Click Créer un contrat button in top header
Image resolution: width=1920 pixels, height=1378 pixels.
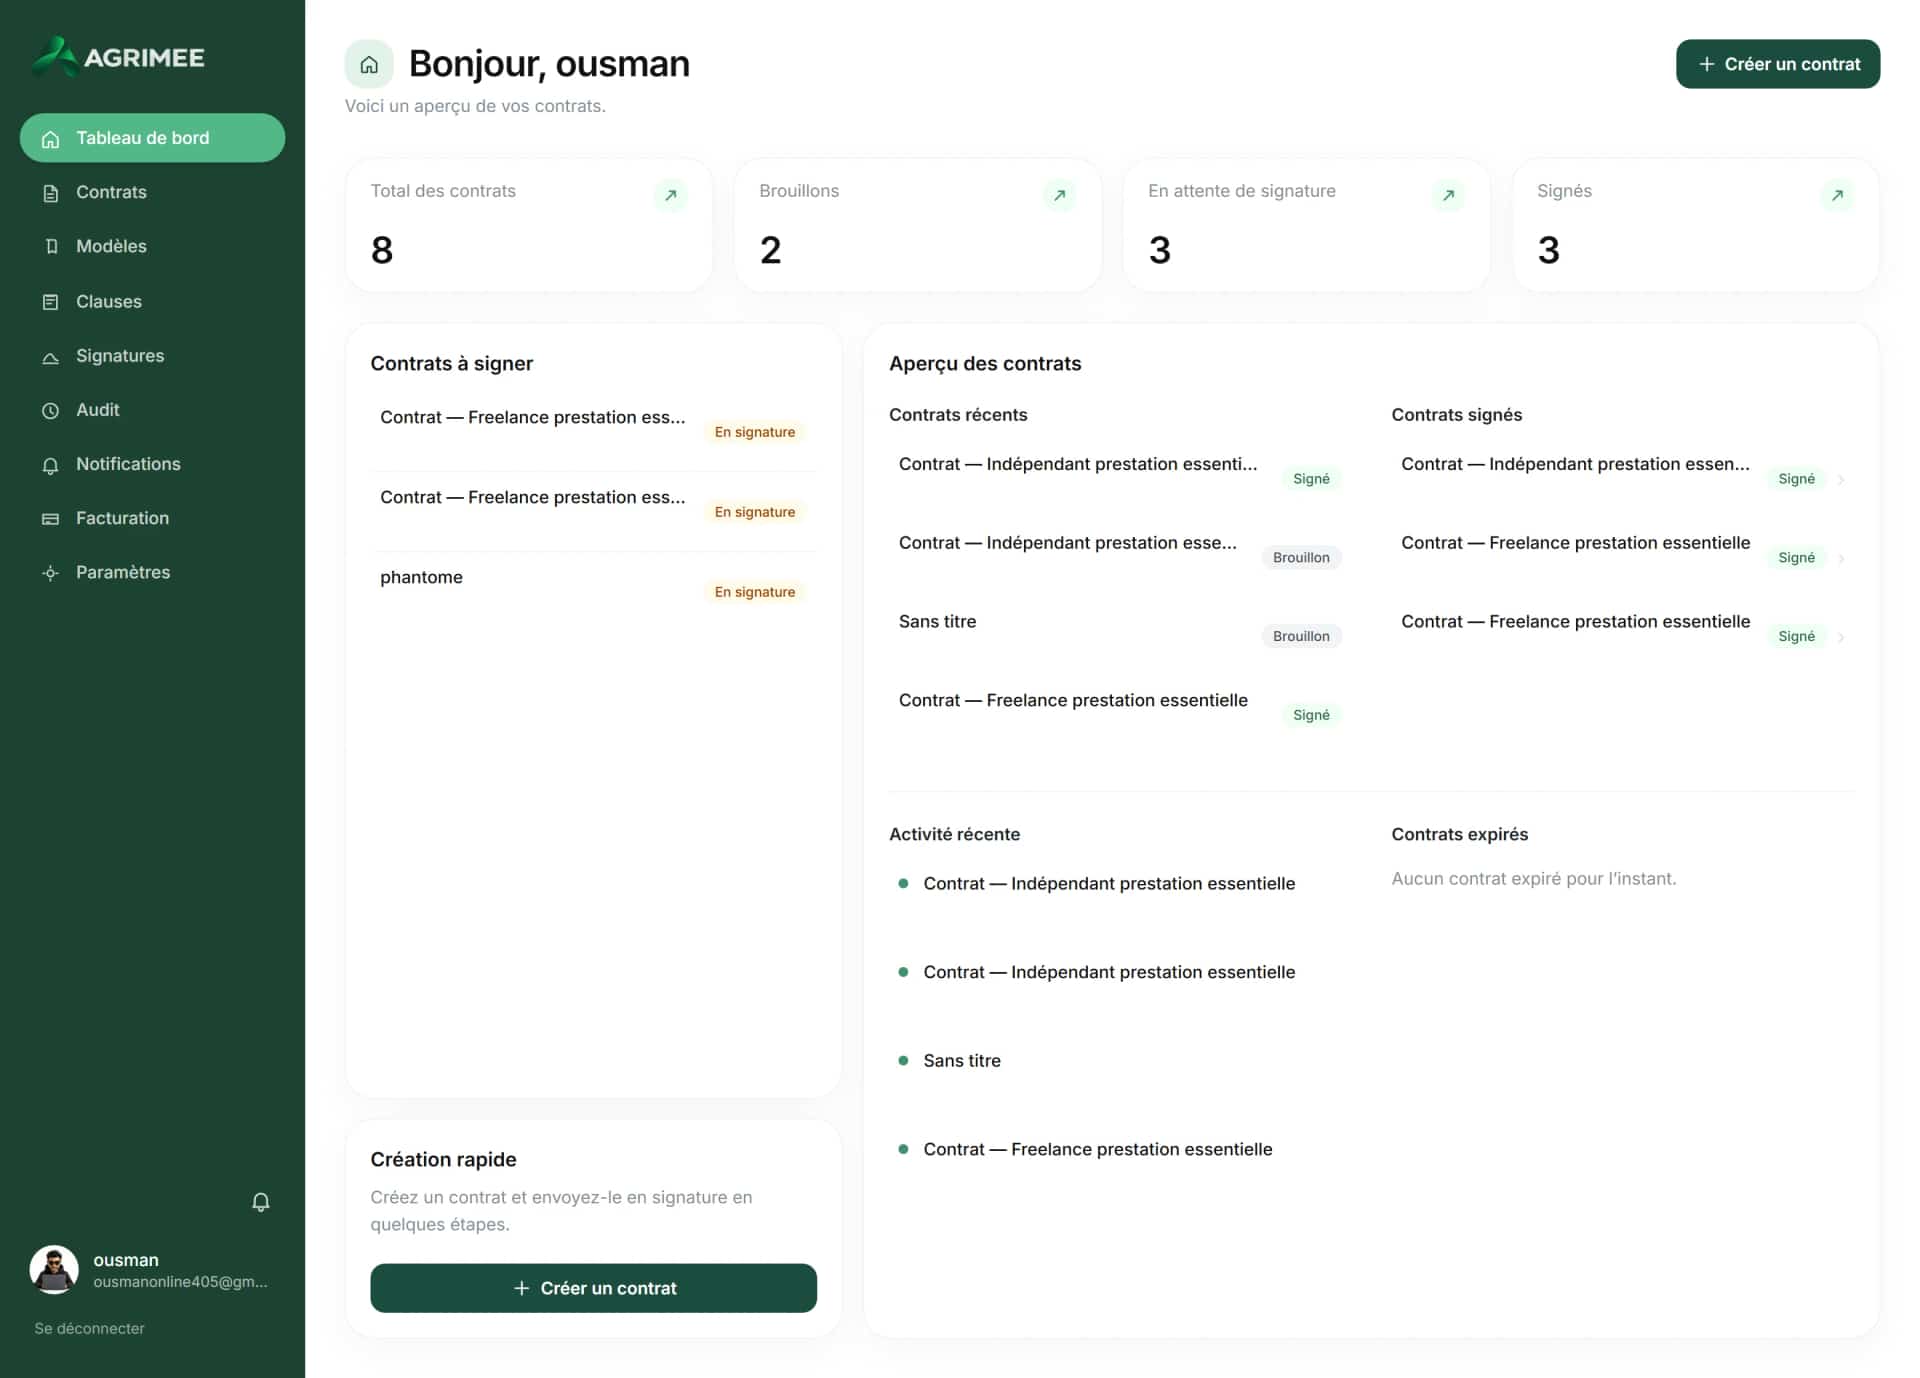1778,64
